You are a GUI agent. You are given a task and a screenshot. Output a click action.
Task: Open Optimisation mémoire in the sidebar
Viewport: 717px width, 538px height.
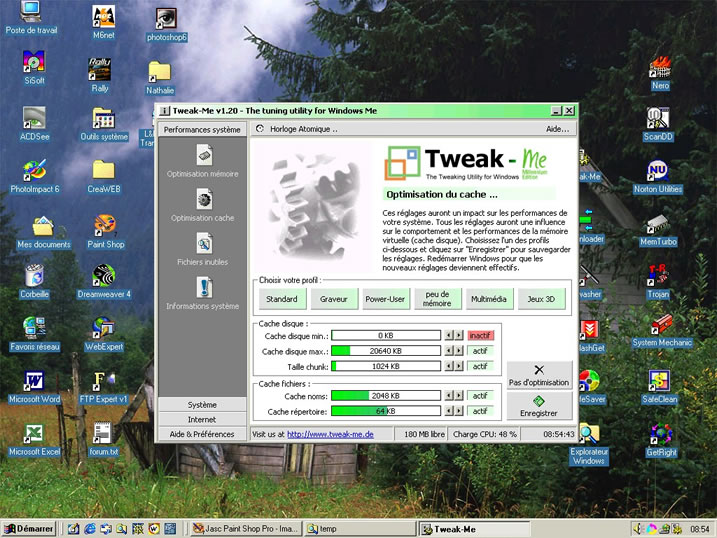pyautogui.click(x=202, y=160)
